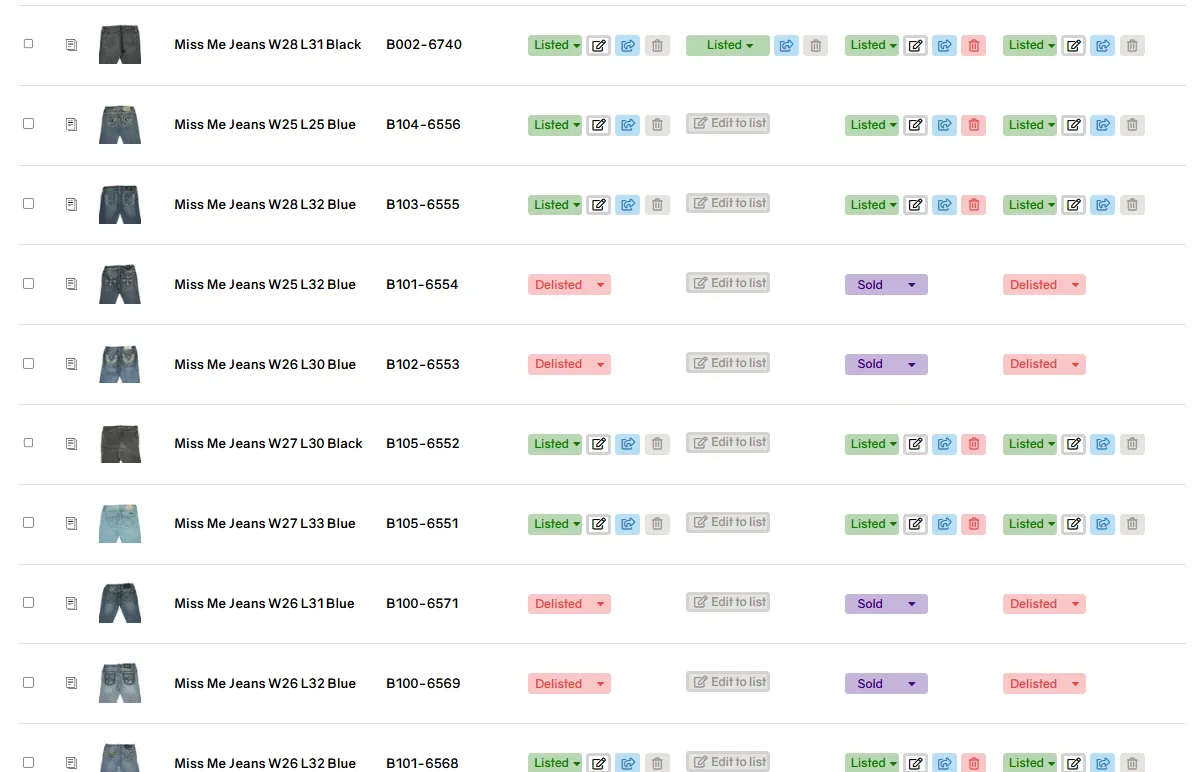Click Edit to list in B101-6554 row
Screen dimensions: 1192x772
tap(728, 283)
